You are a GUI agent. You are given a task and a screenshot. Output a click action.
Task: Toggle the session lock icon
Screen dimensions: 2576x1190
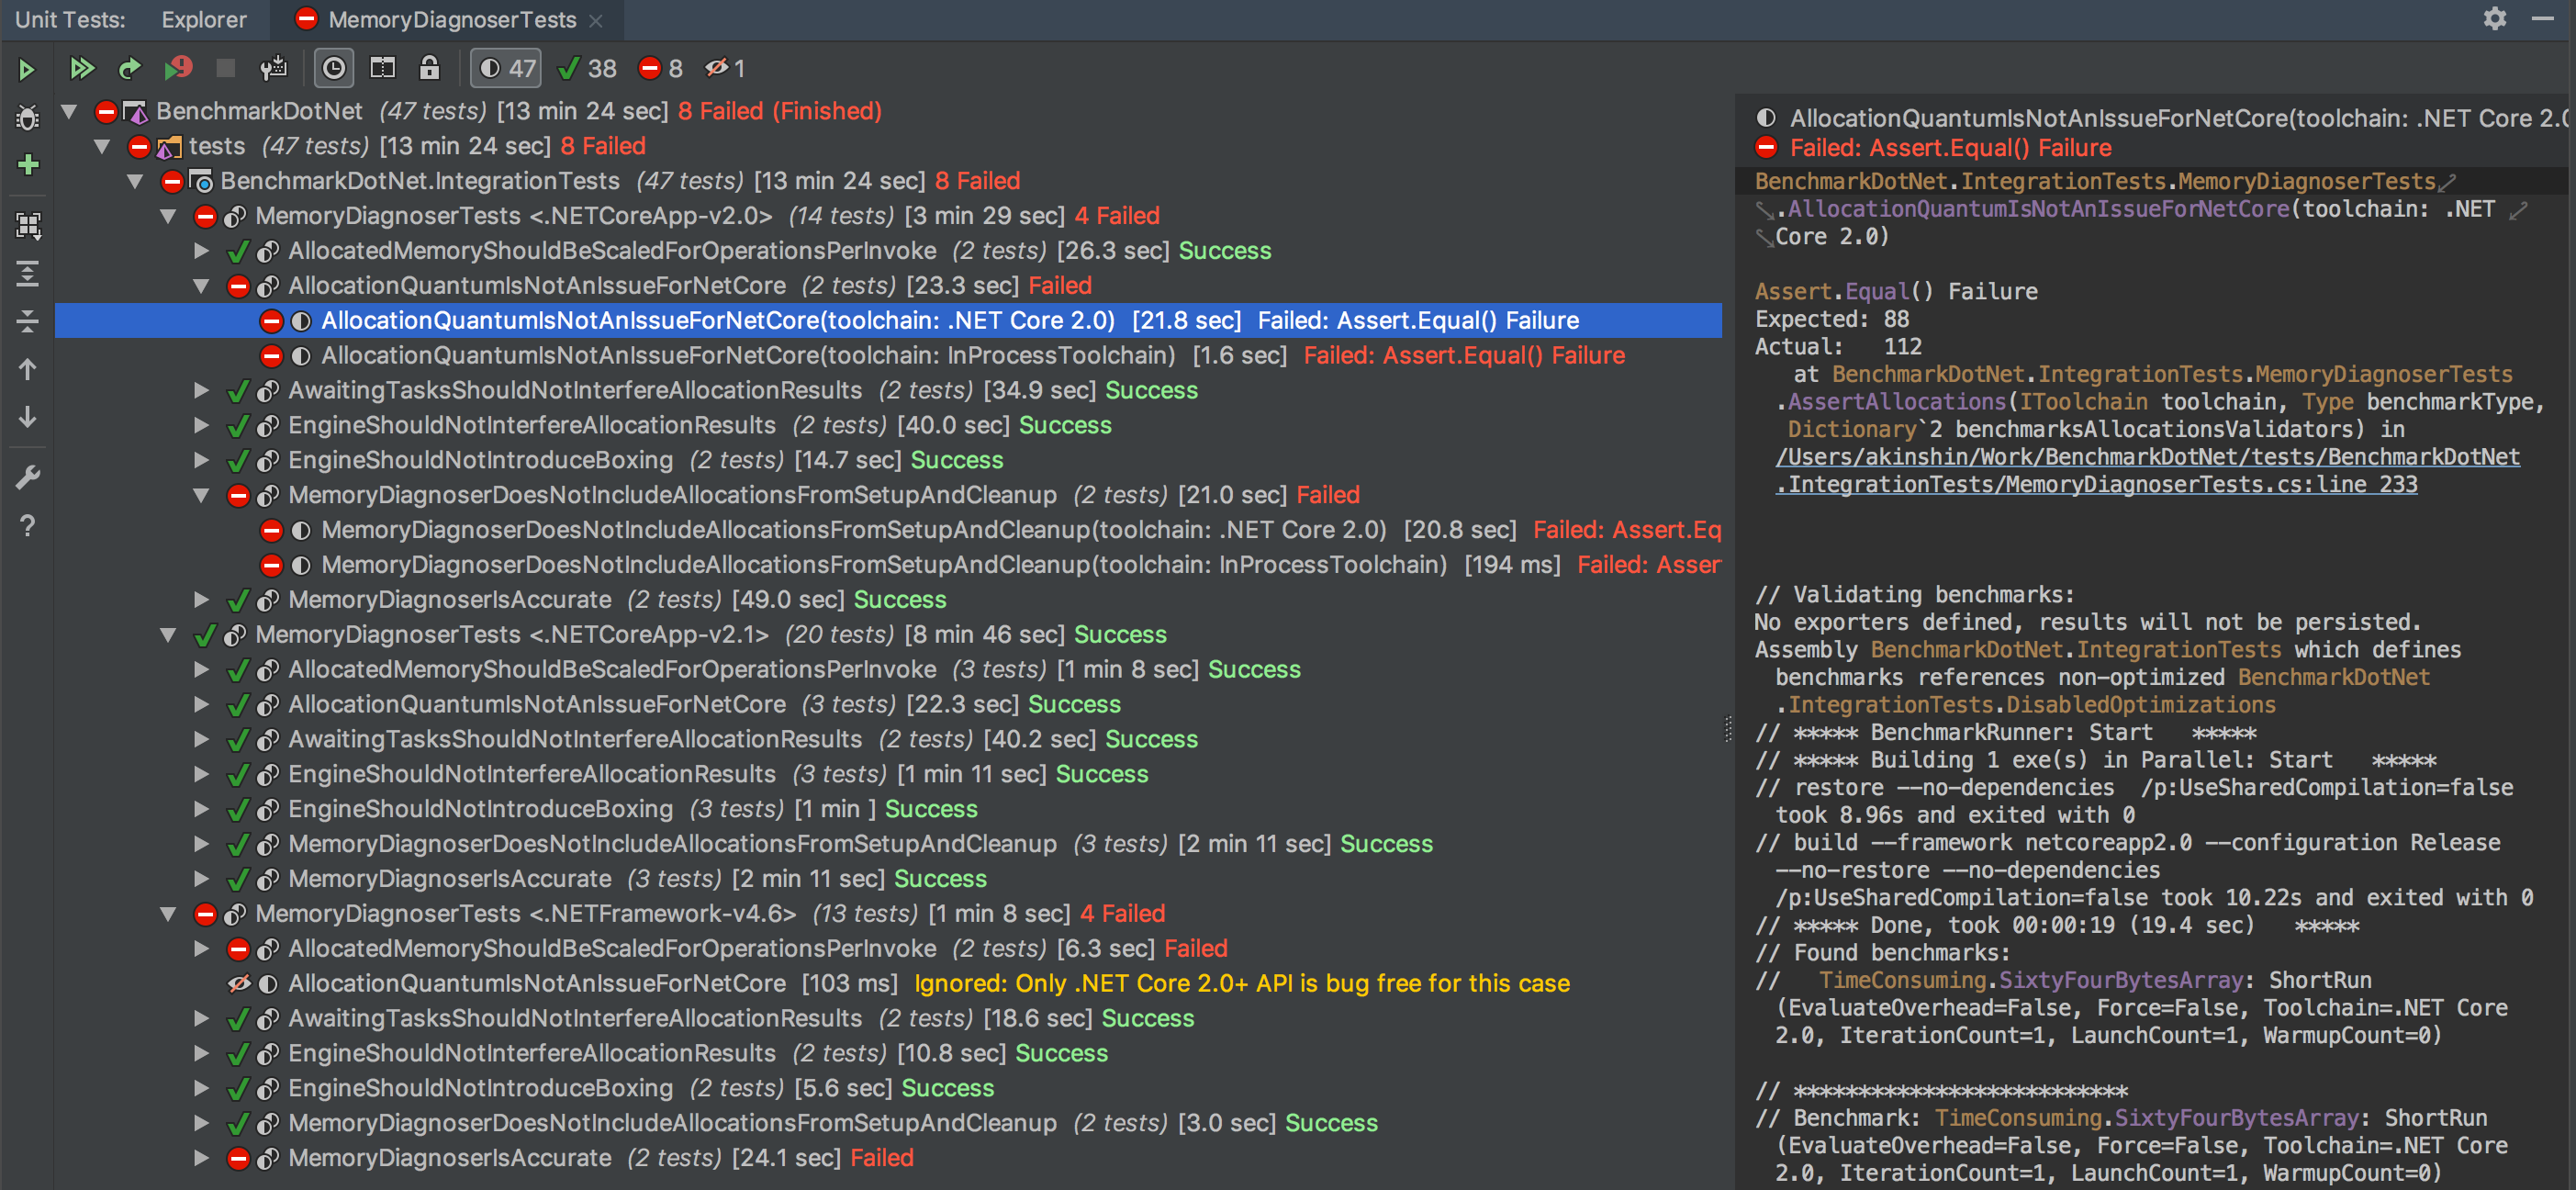[429, 68]
